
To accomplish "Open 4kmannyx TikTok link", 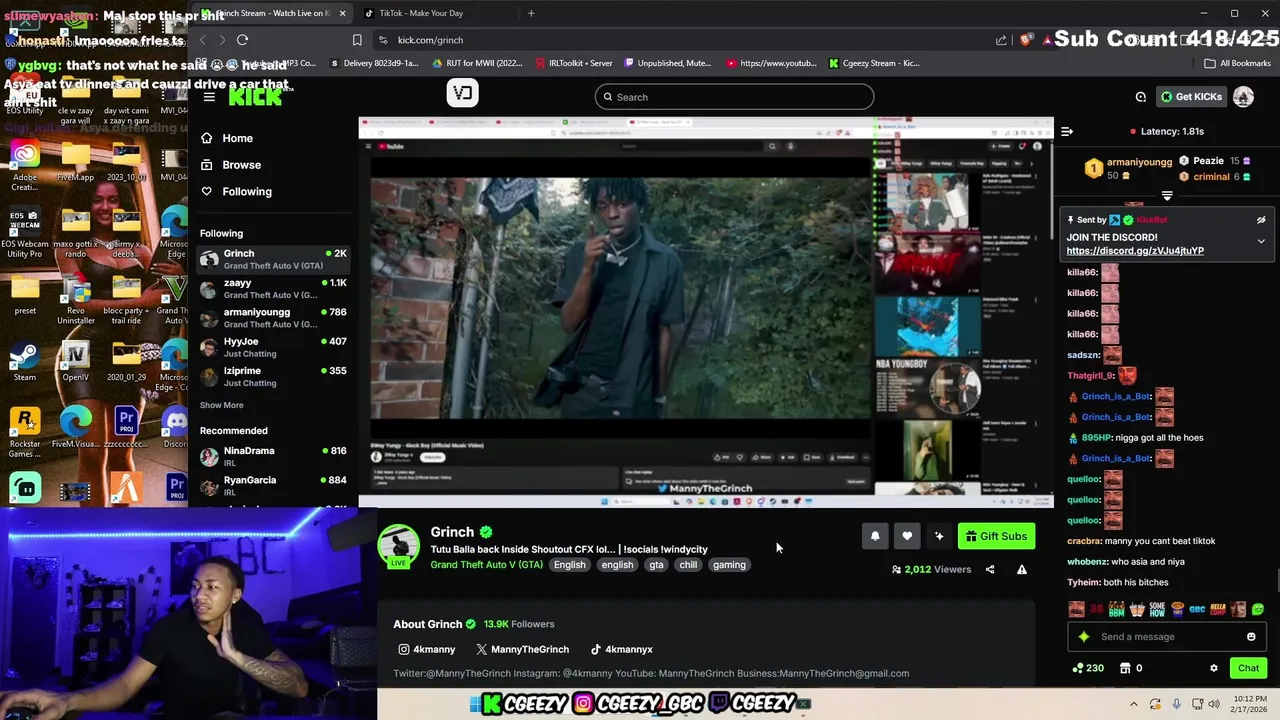I will pos(621,649).
